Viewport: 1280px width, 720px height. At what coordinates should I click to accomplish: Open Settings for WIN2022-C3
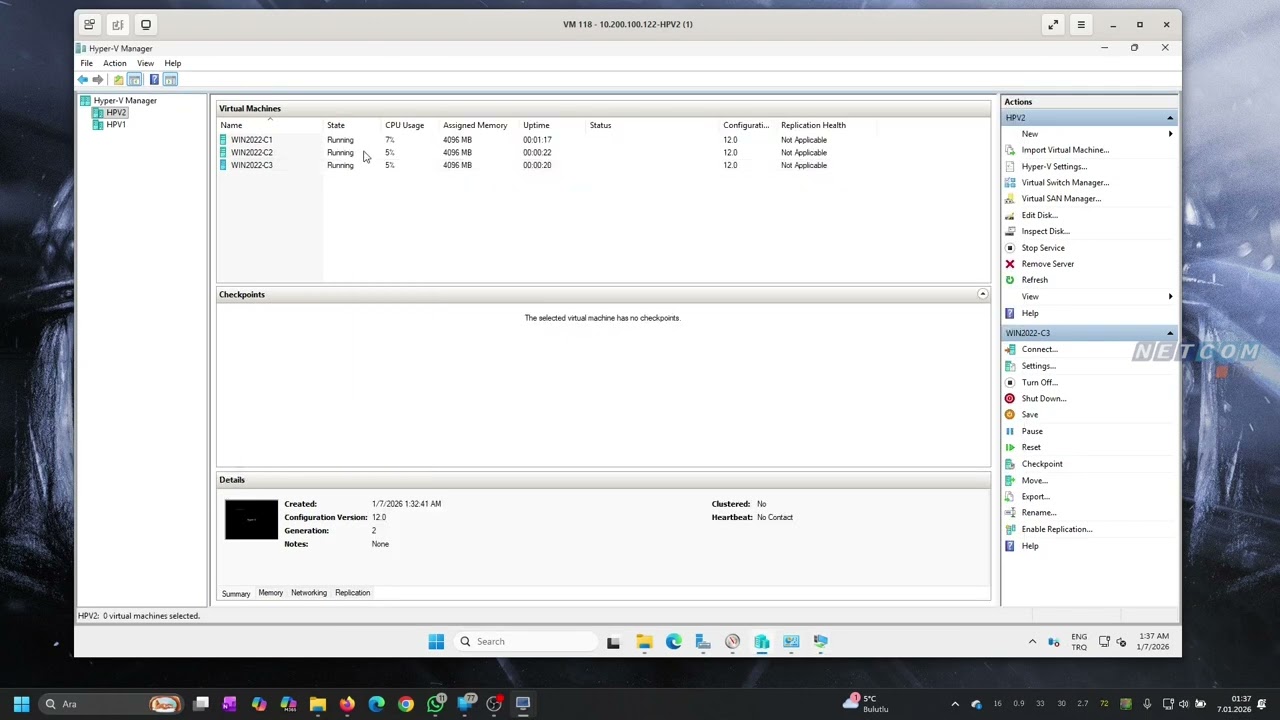tap(1038, 366)
